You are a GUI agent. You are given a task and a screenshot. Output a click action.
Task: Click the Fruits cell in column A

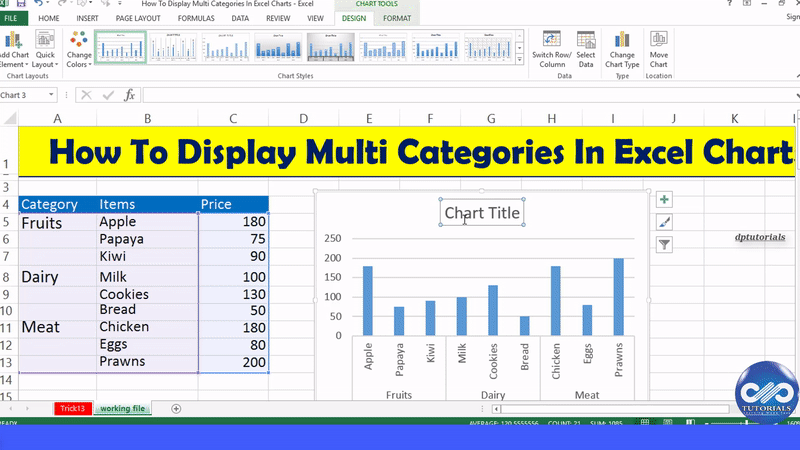pyautogui.click(x=58, y=222)
